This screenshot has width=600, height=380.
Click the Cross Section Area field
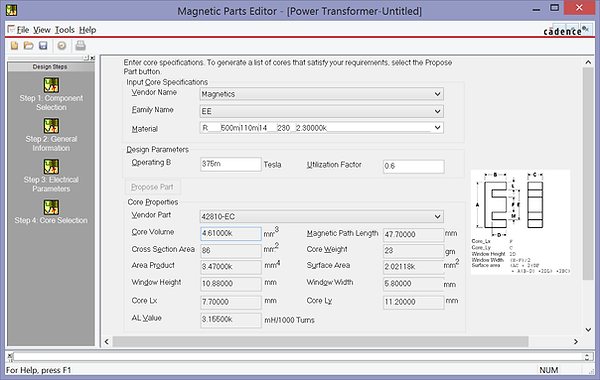(231, 250)
